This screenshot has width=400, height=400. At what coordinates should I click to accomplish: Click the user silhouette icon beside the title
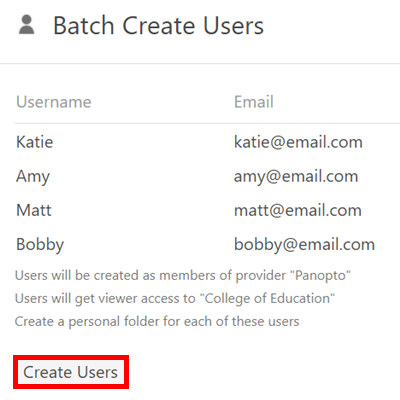27,25
